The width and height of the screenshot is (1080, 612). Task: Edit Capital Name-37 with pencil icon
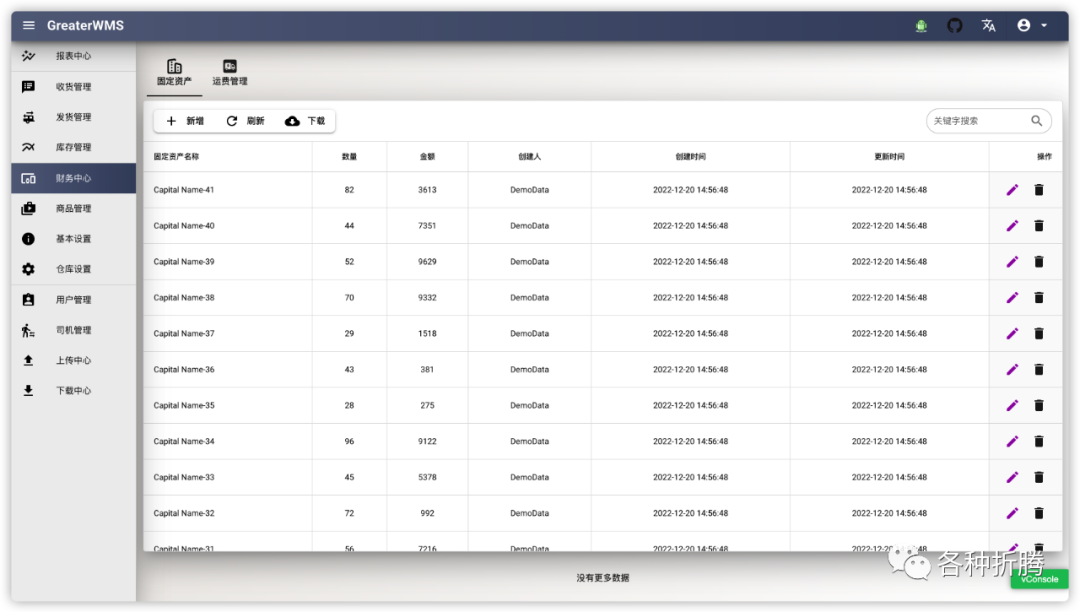click(x=1012, y=334)
